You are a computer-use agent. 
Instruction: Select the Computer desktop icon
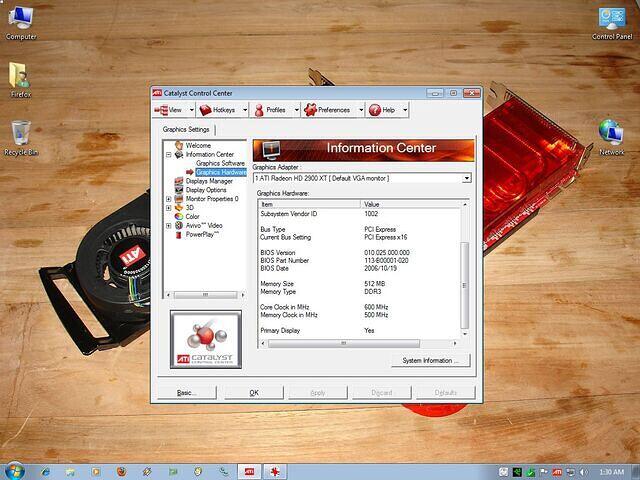[x=21, y=24]
